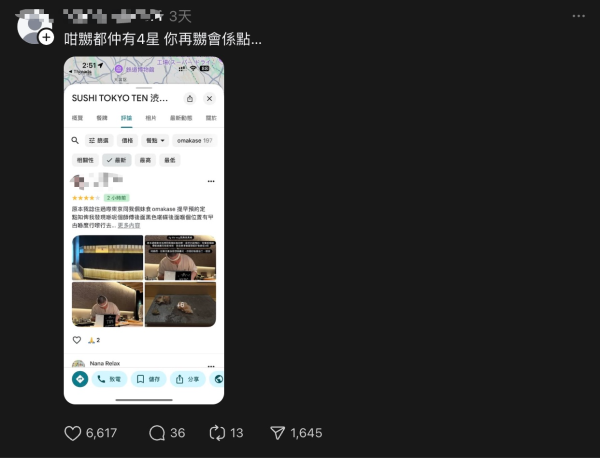
Task: Repost using the icon with 13
Action: (217, 433)
